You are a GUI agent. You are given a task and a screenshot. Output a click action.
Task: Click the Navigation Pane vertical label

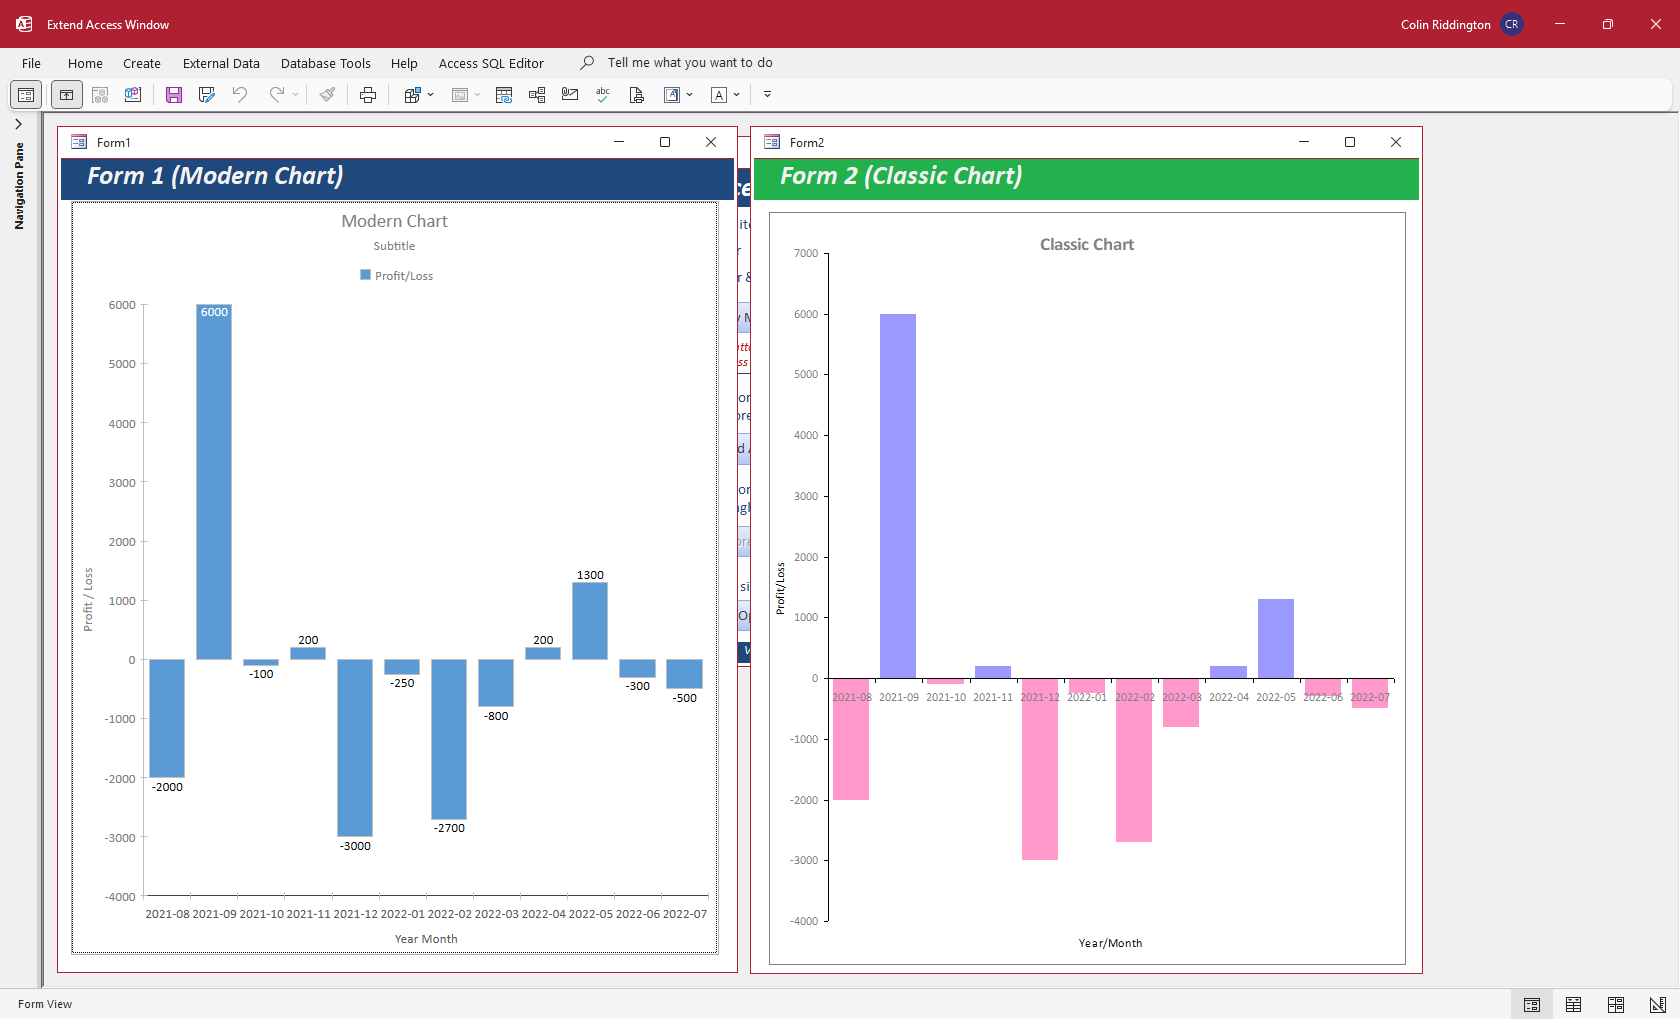(x=19, y=186)
